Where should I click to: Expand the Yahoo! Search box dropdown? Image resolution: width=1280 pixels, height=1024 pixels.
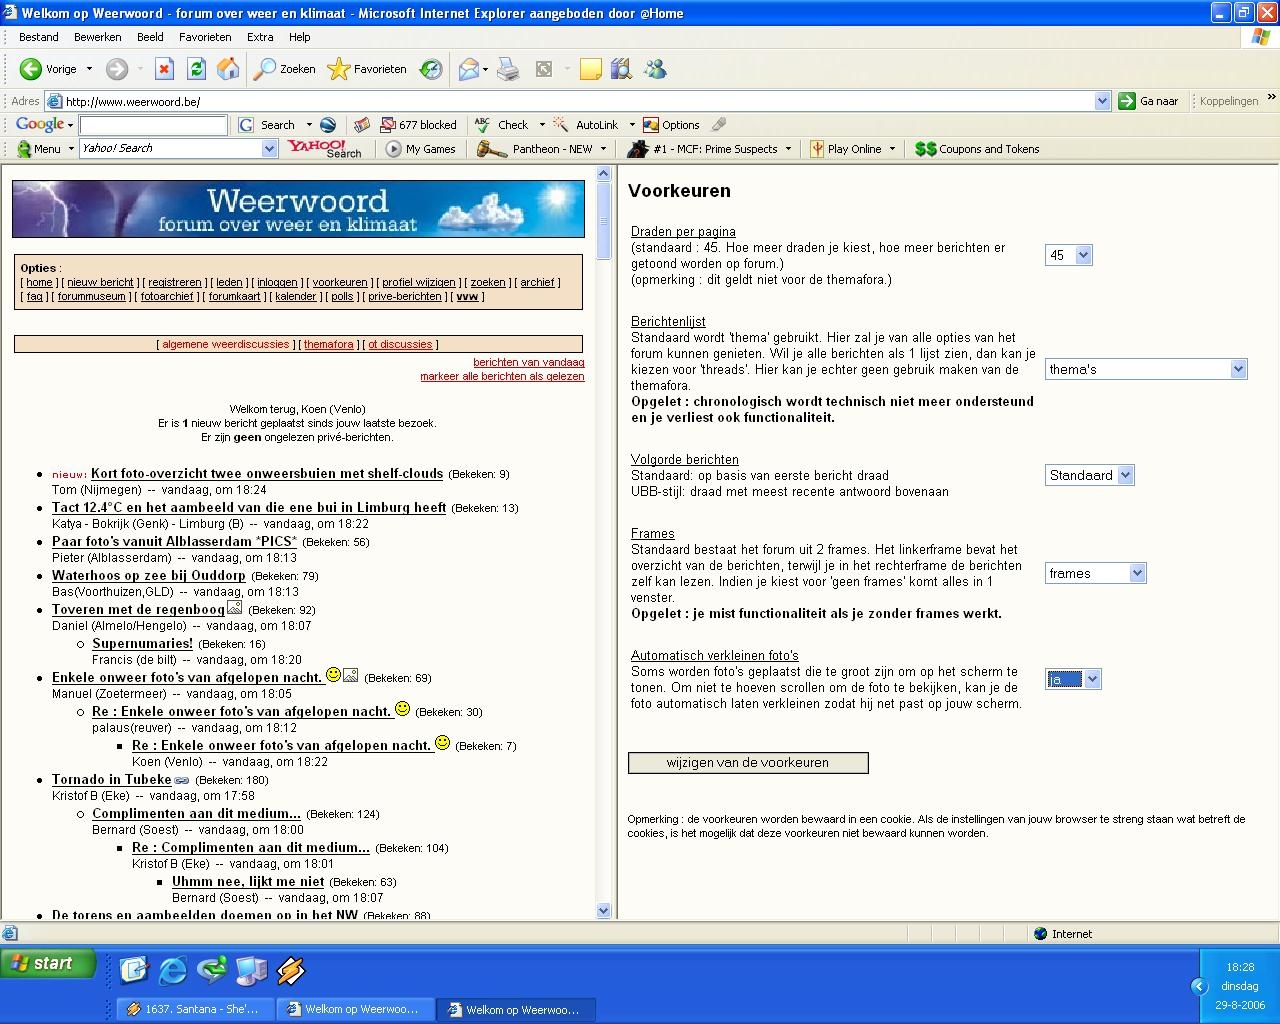(269, 149)
